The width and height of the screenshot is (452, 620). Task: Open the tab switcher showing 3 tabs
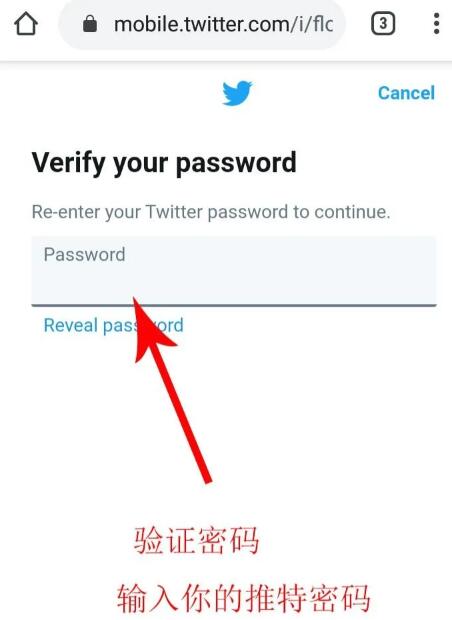click(x=383, y=24)
